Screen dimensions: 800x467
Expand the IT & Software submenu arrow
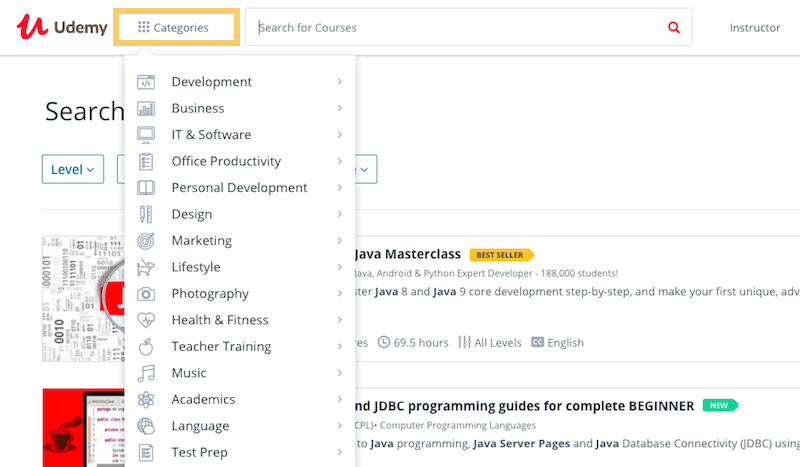click(x=340, y=135)
